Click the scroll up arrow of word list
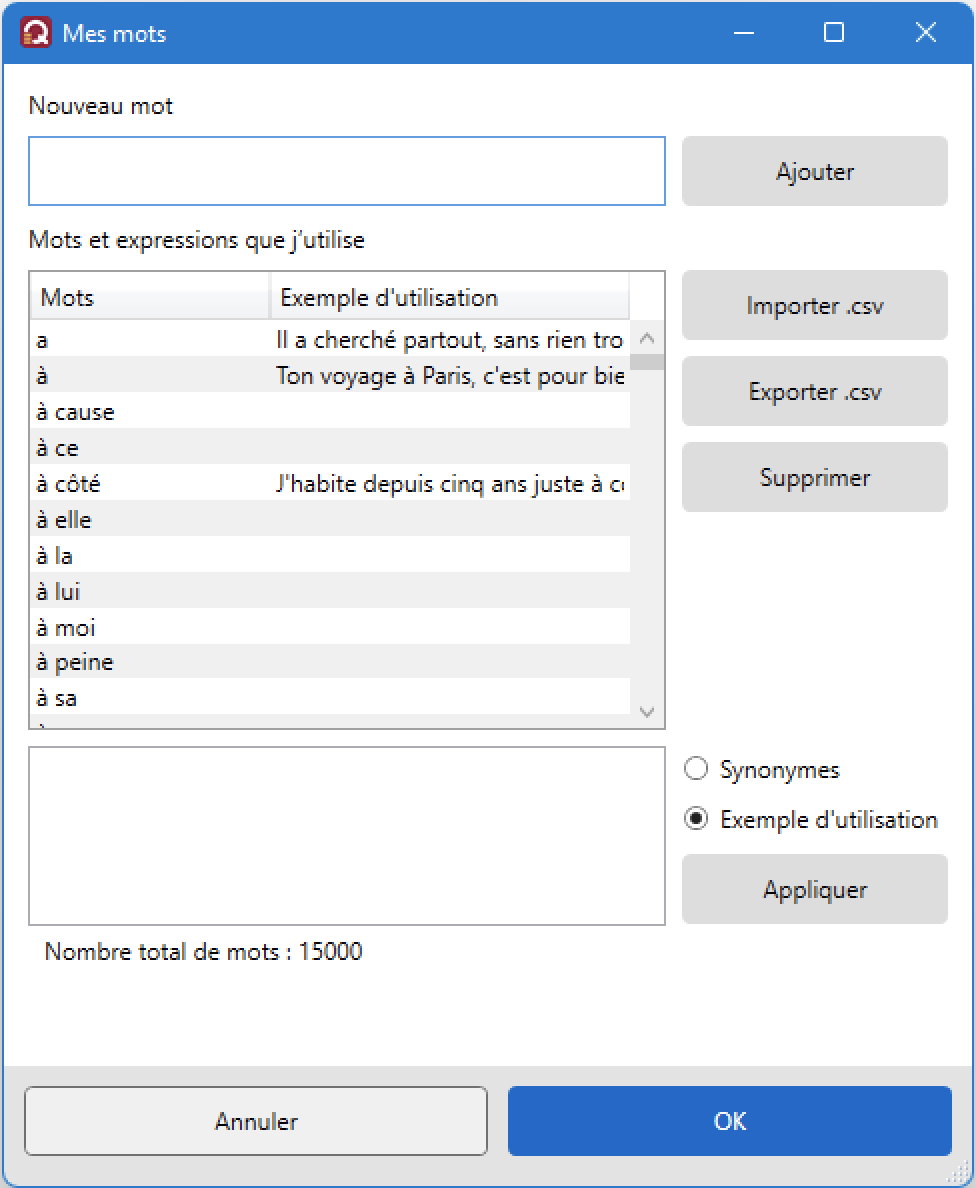 647,339
